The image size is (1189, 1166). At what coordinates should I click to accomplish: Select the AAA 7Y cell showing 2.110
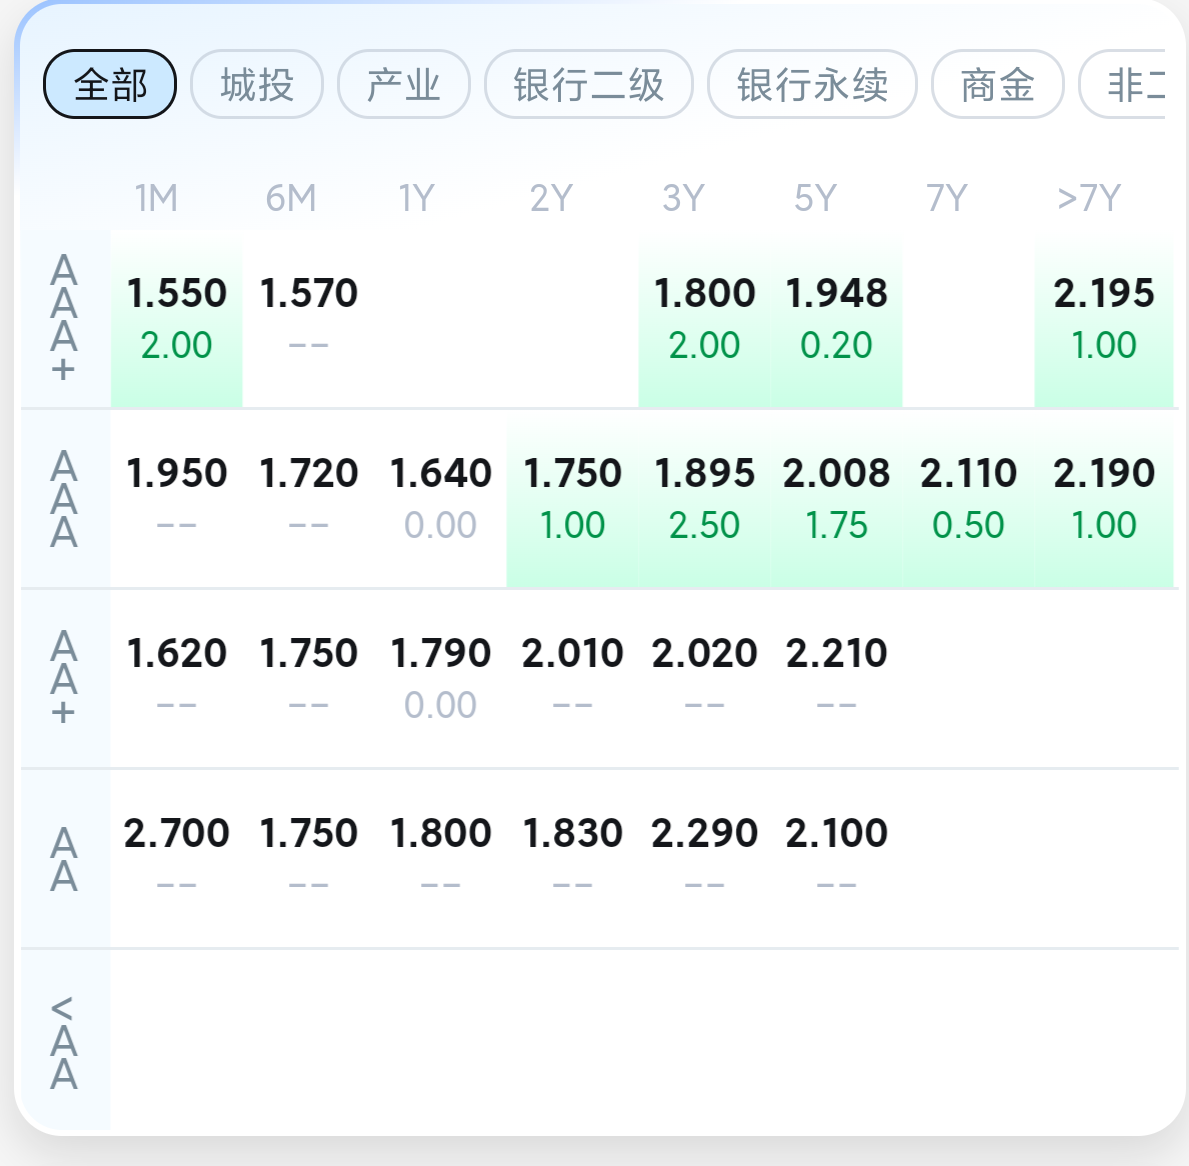[968, 499]
